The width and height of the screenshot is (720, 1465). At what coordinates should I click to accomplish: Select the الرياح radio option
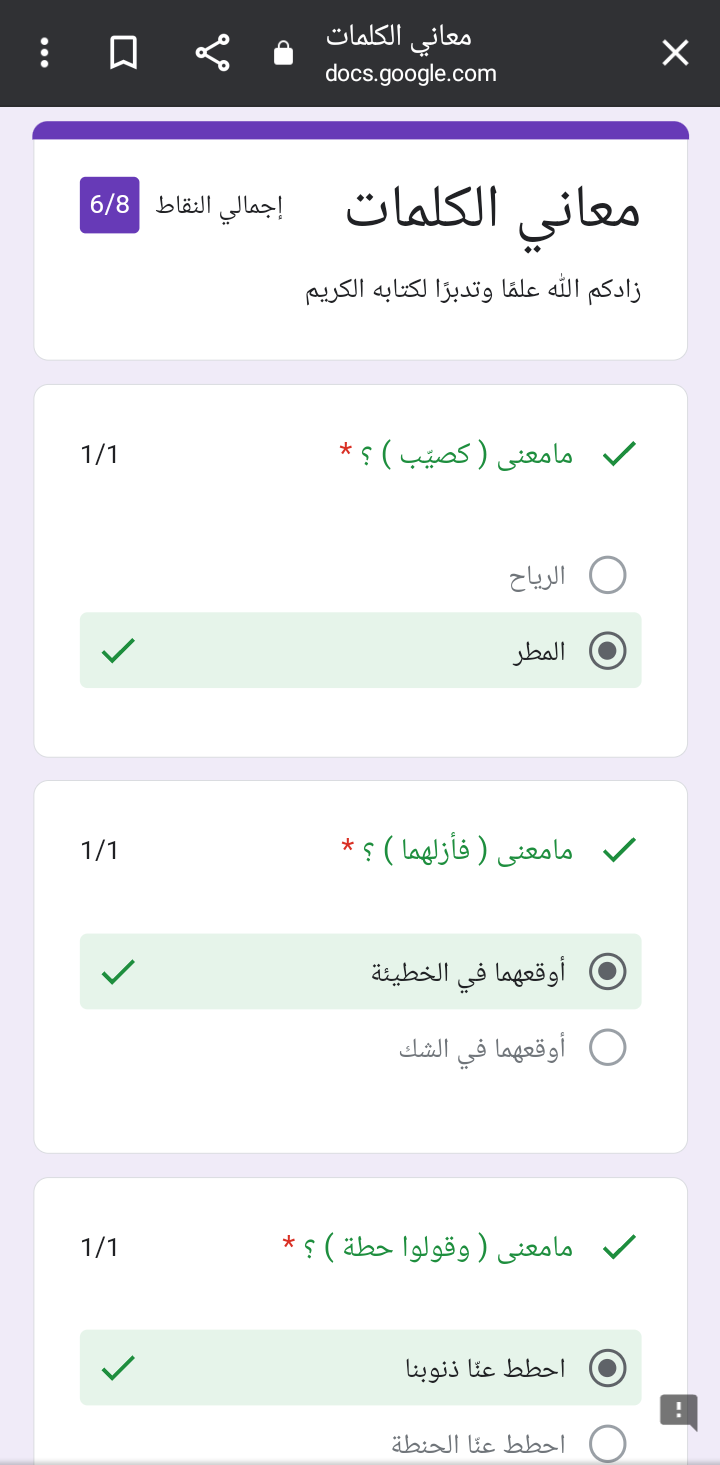tap(608, 575)
